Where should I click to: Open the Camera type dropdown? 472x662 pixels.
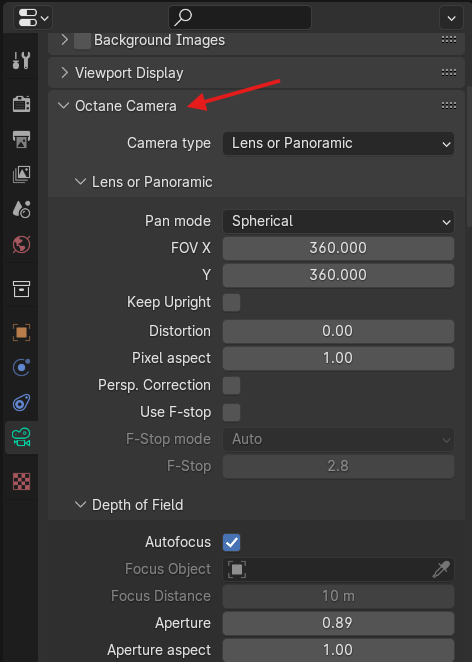338,144
